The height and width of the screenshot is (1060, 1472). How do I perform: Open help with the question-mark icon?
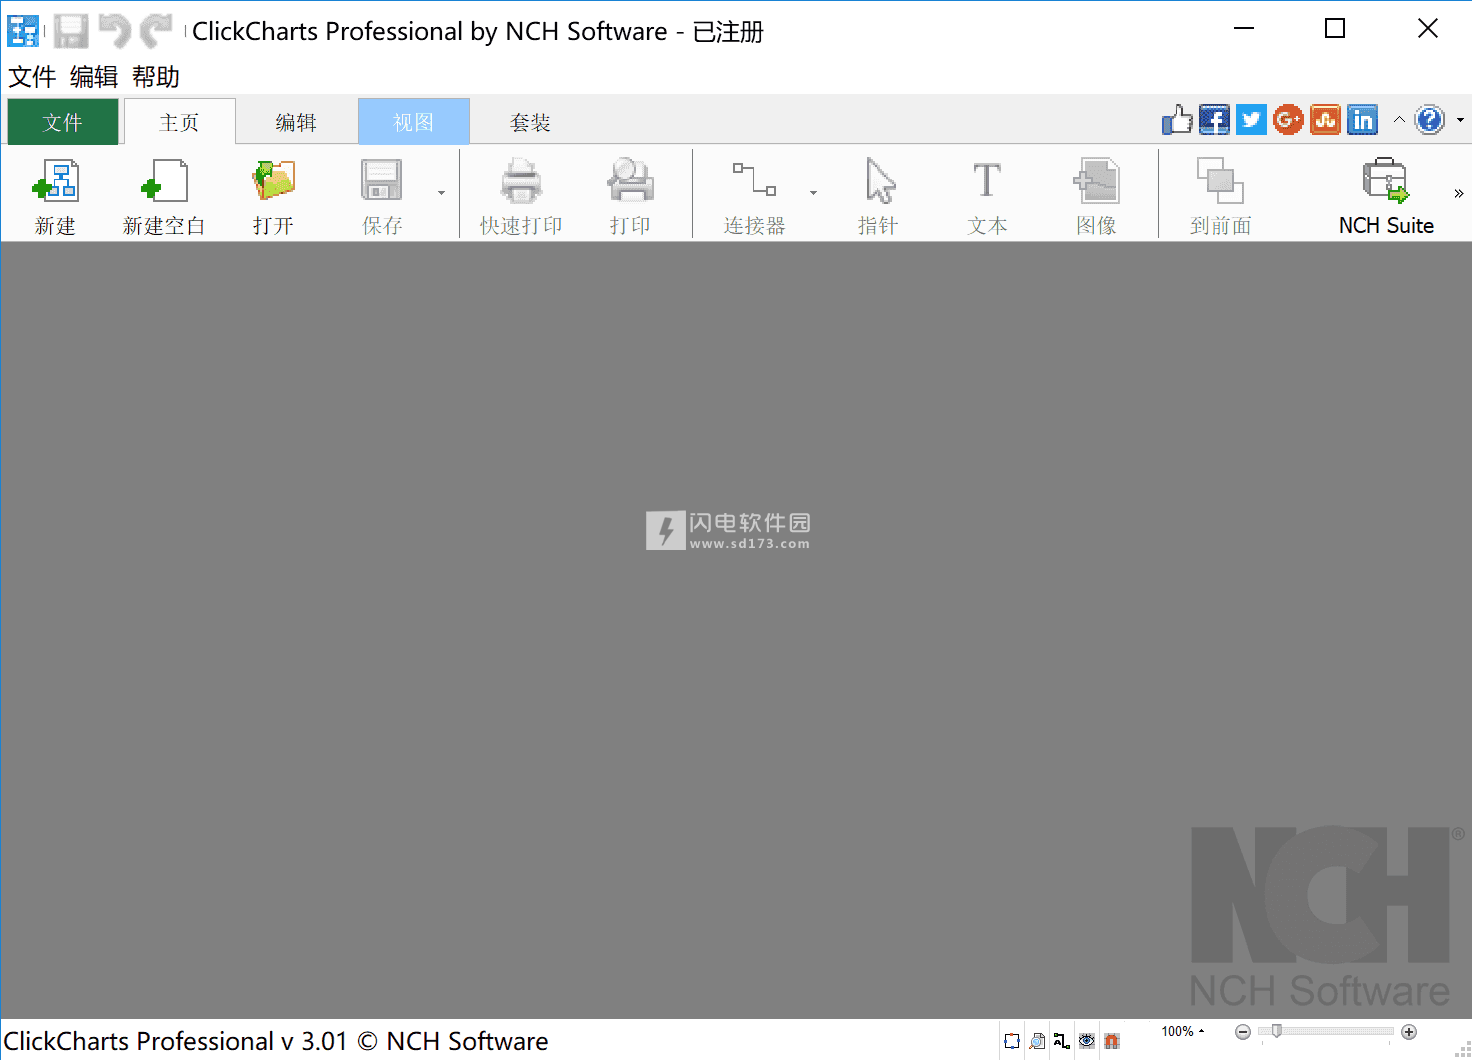click(x=1430, y=121)
